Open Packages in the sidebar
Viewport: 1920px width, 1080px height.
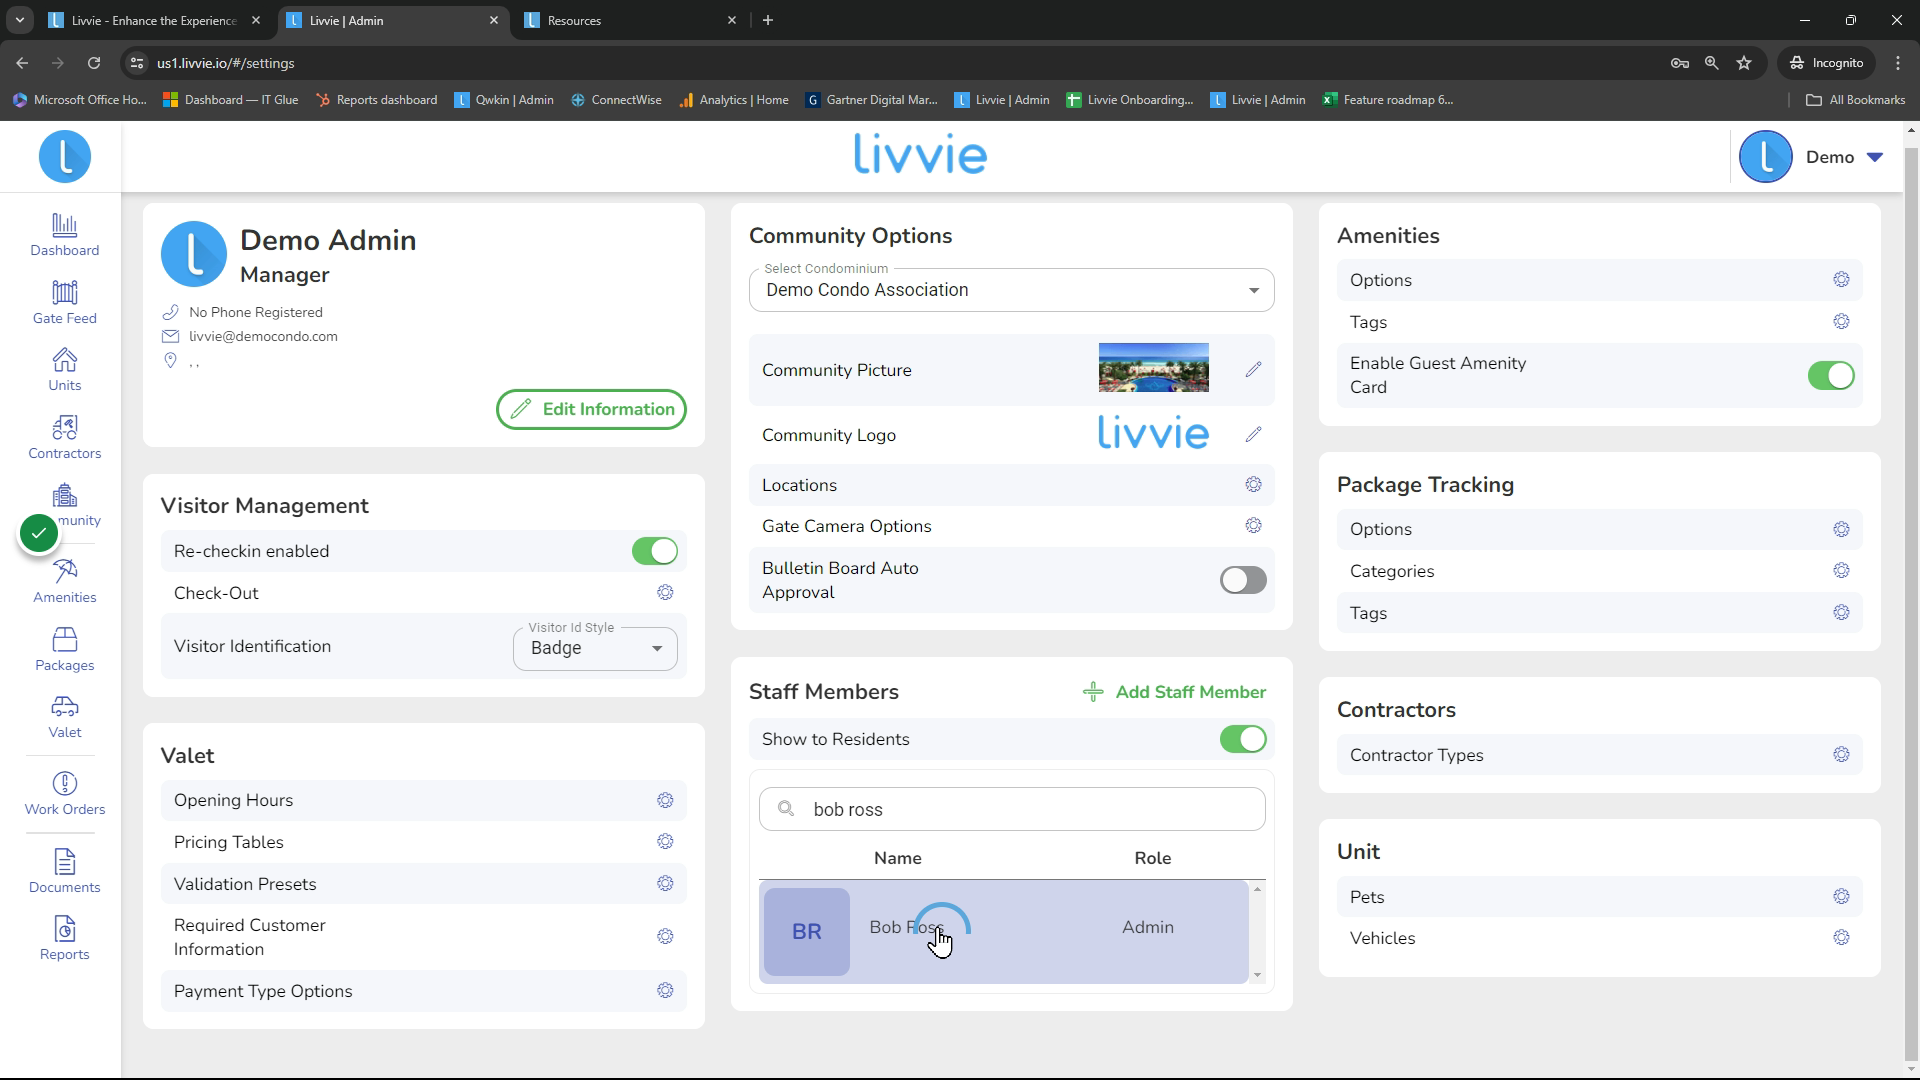65,649
